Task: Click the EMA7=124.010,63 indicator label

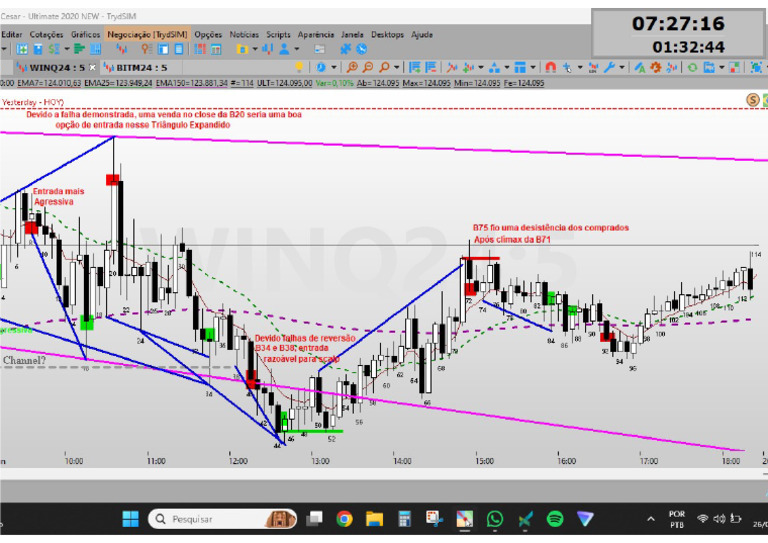Action: click(x=49, y=83)
